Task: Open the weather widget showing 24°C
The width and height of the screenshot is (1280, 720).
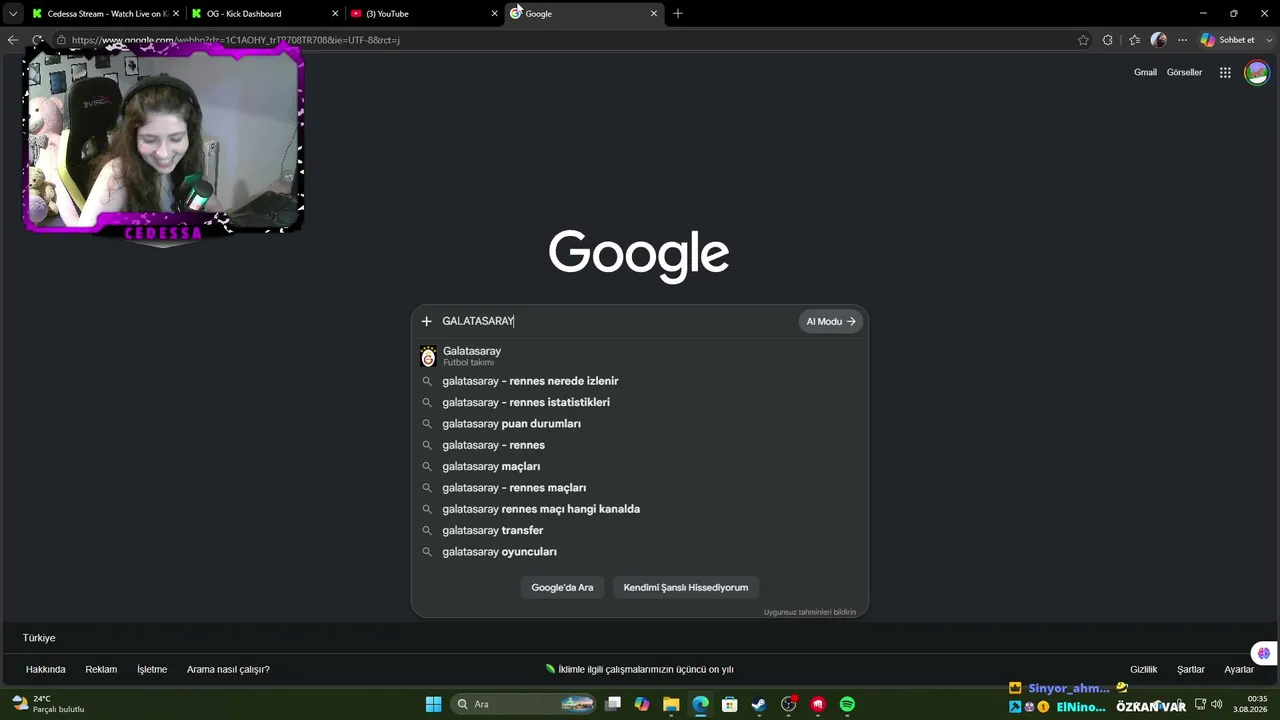Action: pyautogui.click(x=48, y=704)
